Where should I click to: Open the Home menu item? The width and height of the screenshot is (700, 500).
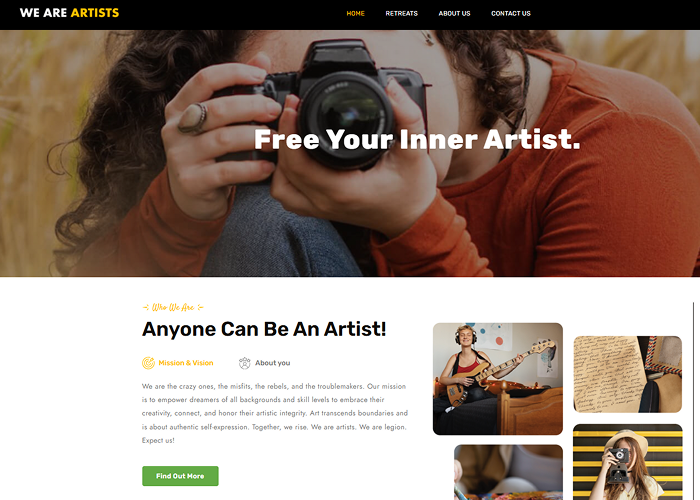[355, 13]
